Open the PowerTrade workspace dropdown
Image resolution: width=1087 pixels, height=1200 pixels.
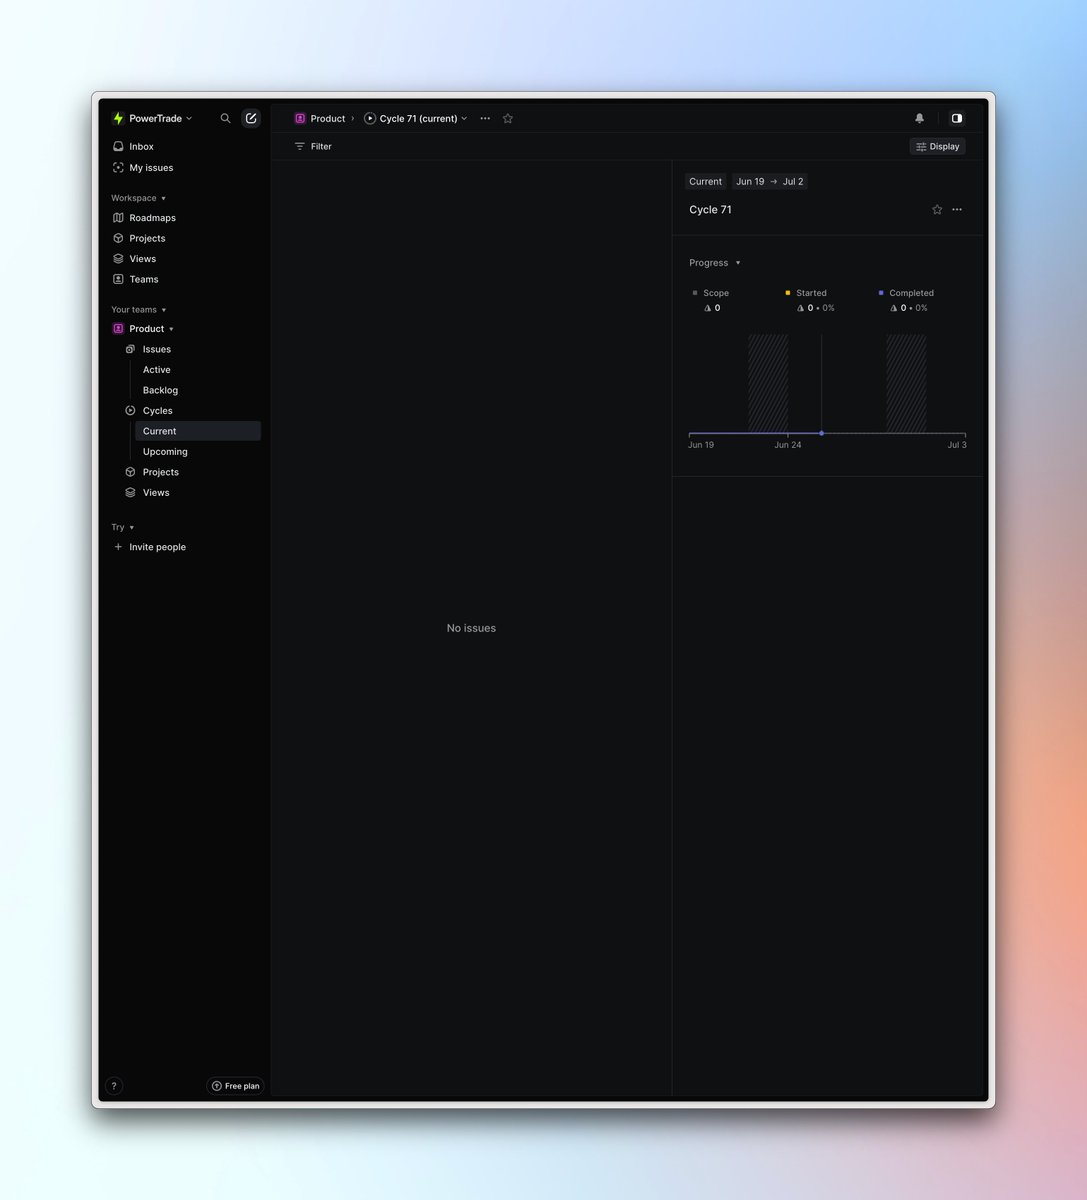tap(152, 118)
